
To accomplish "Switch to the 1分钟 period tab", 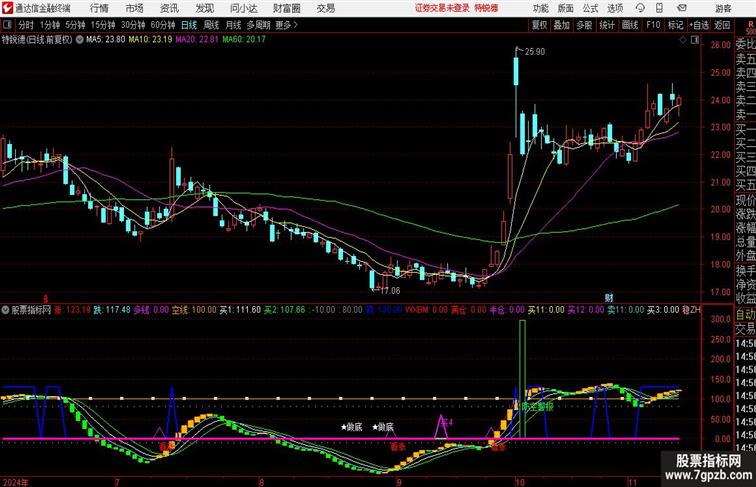I will point(50,25).
